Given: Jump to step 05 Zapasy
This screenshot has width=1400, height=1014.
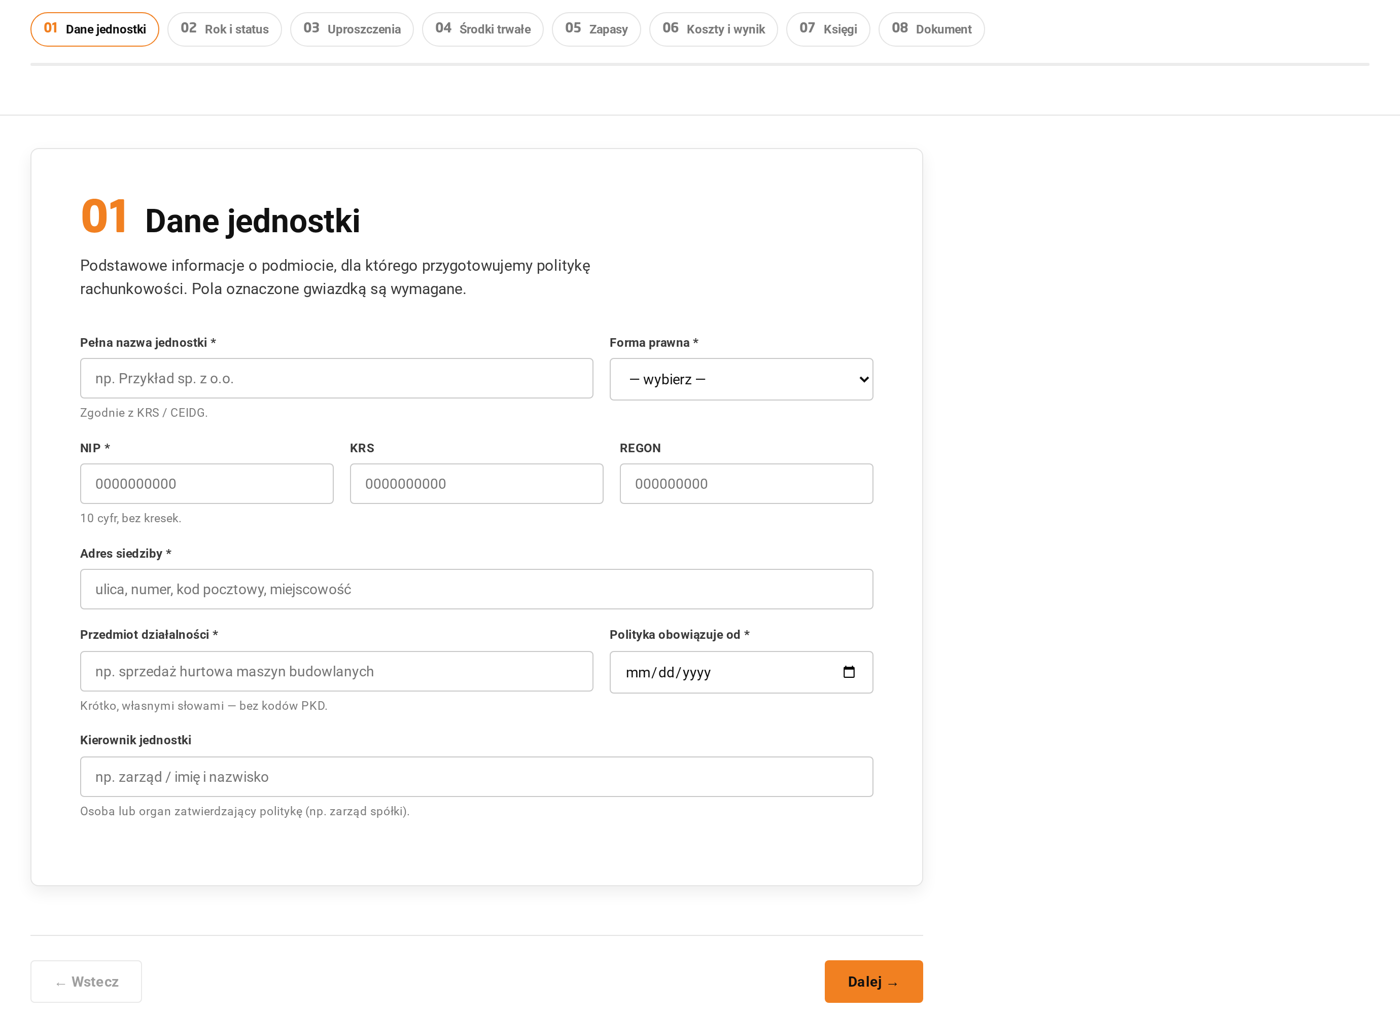Looking at the screenshot, I should point(597,29).
